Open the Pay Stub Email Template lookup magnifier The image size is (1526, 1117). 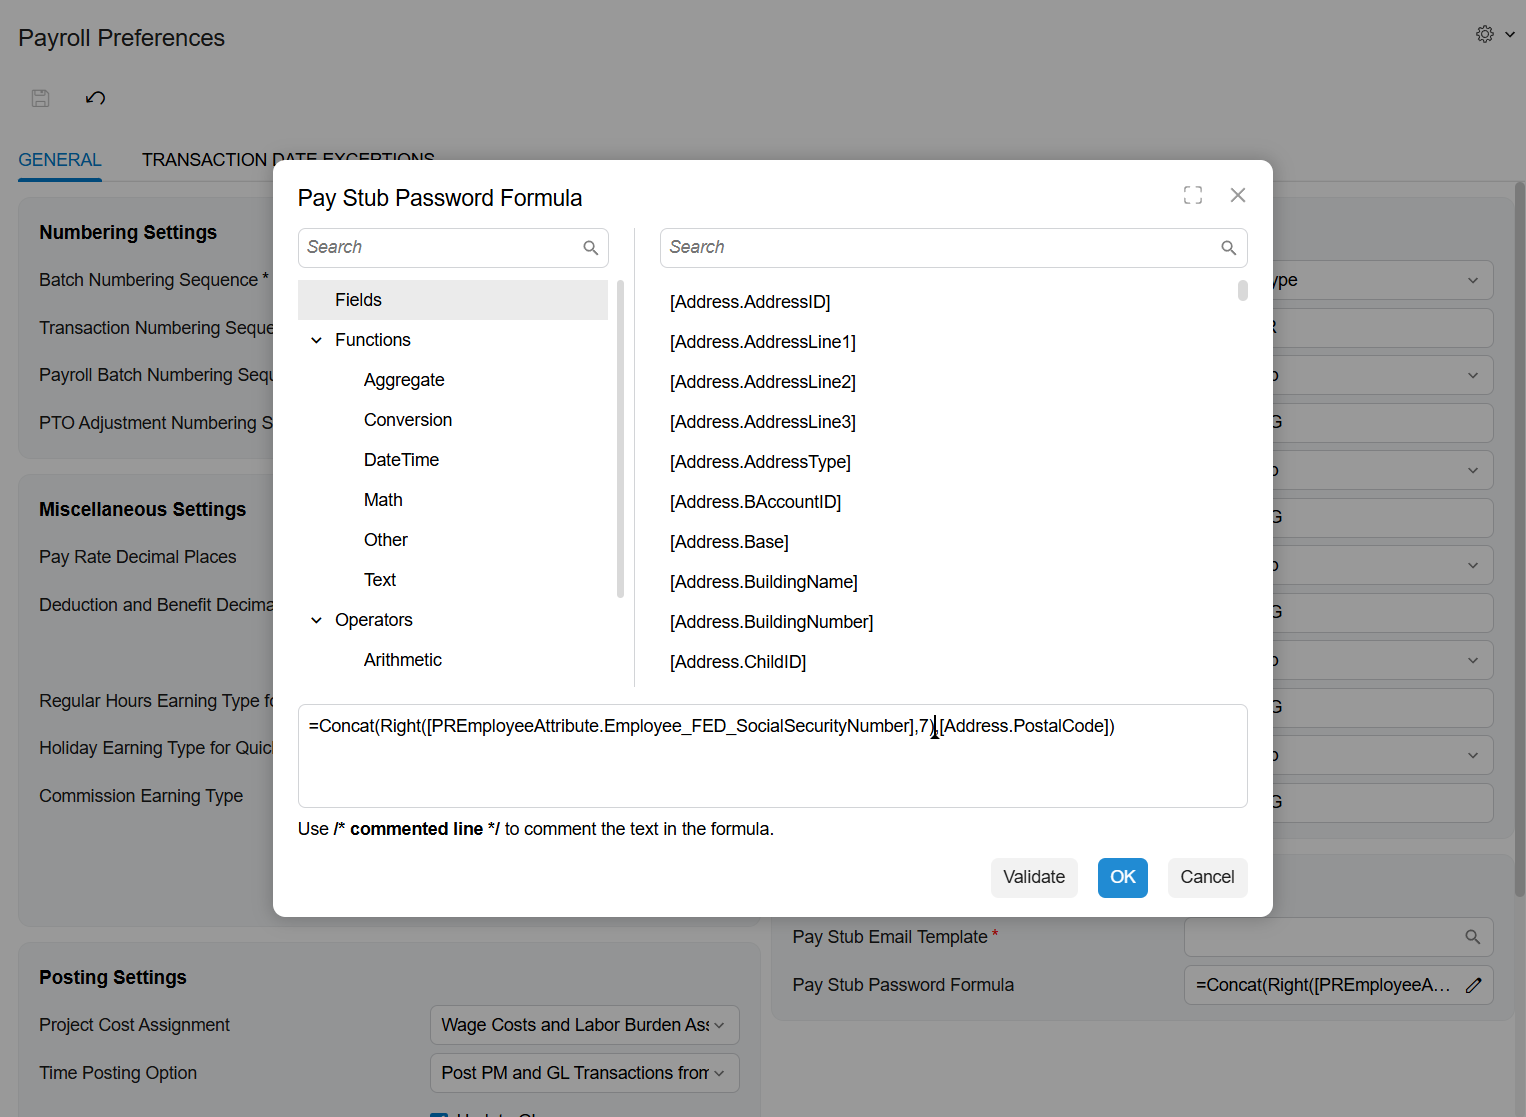click(1472, 936)
